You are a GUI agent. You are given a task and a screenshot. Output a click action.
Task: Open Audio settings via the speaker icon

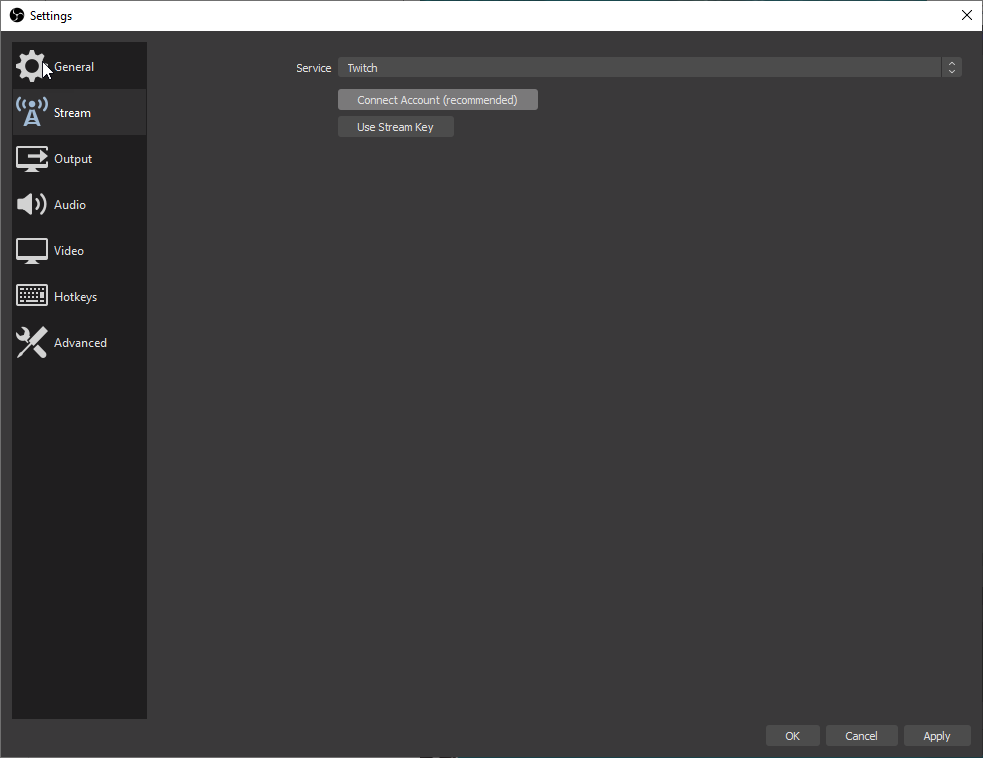click(31, 204)
